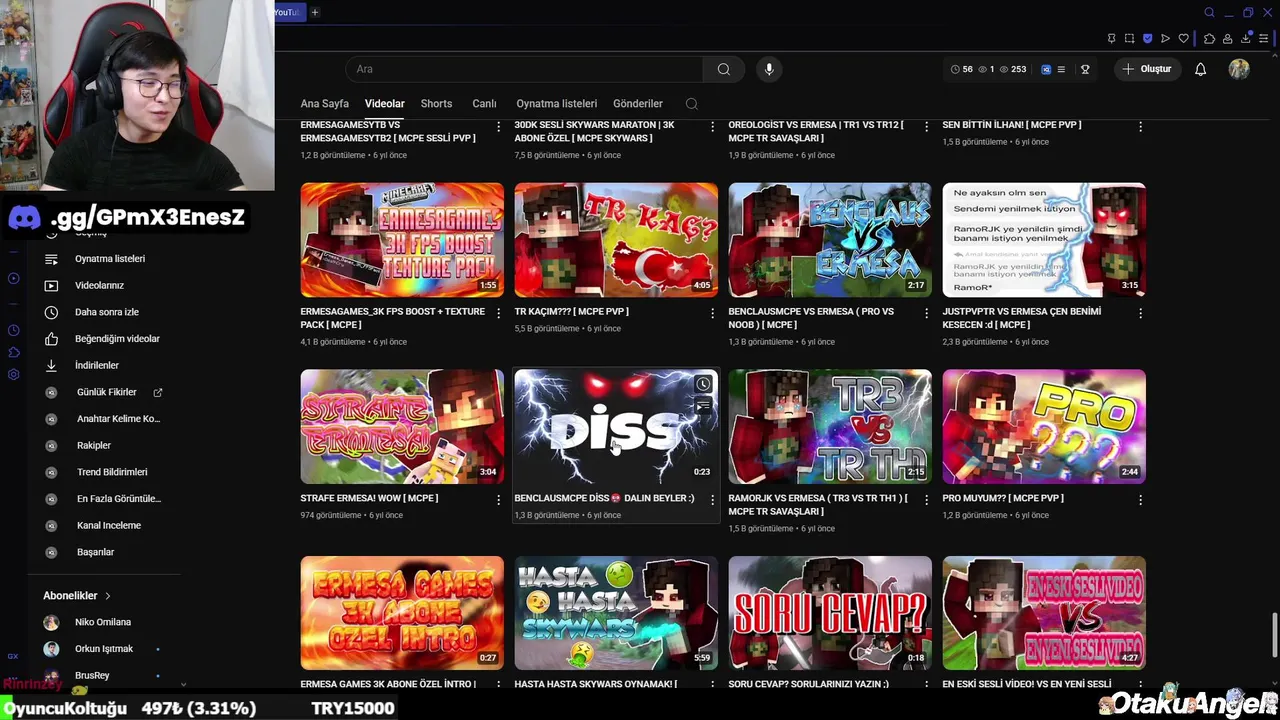Click Add to queue icon on DISS thumbnail
Image resolution: width=1280 pixels, height=720 pixels.
pyautogui.click(x=703, y=405)
